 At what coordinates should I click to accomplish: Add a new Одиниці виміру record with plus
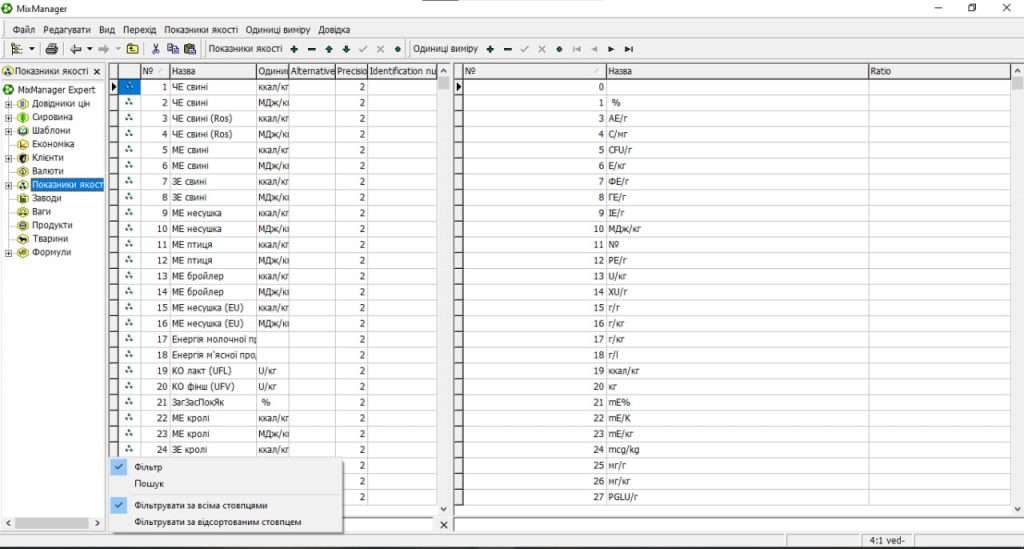click(490, 49)
